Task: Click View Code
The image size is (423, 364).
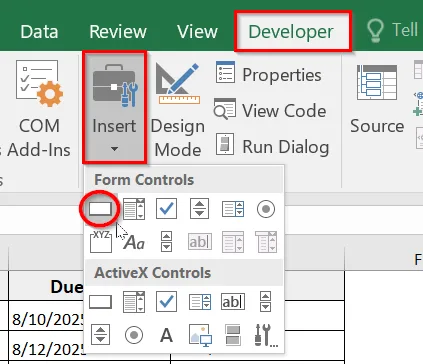Action: 270,110
